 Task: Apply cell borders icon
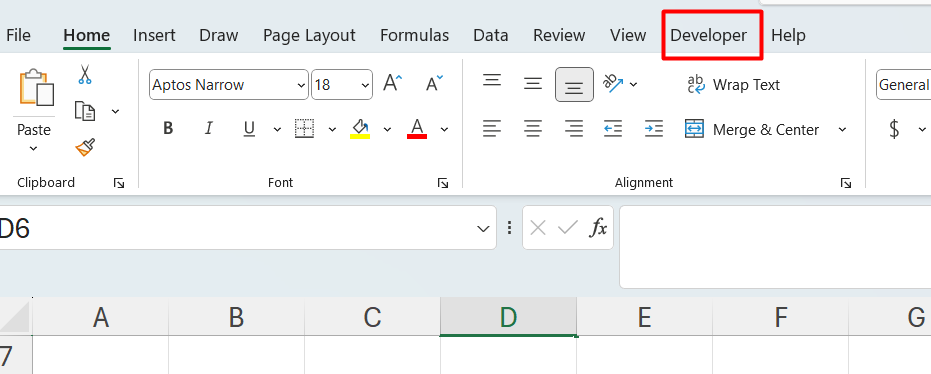point(304,128)
